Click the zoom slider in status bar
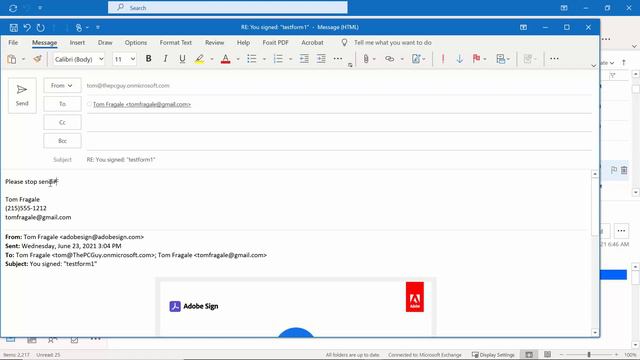This screenshot has width=640, height=360. (589, 355)
